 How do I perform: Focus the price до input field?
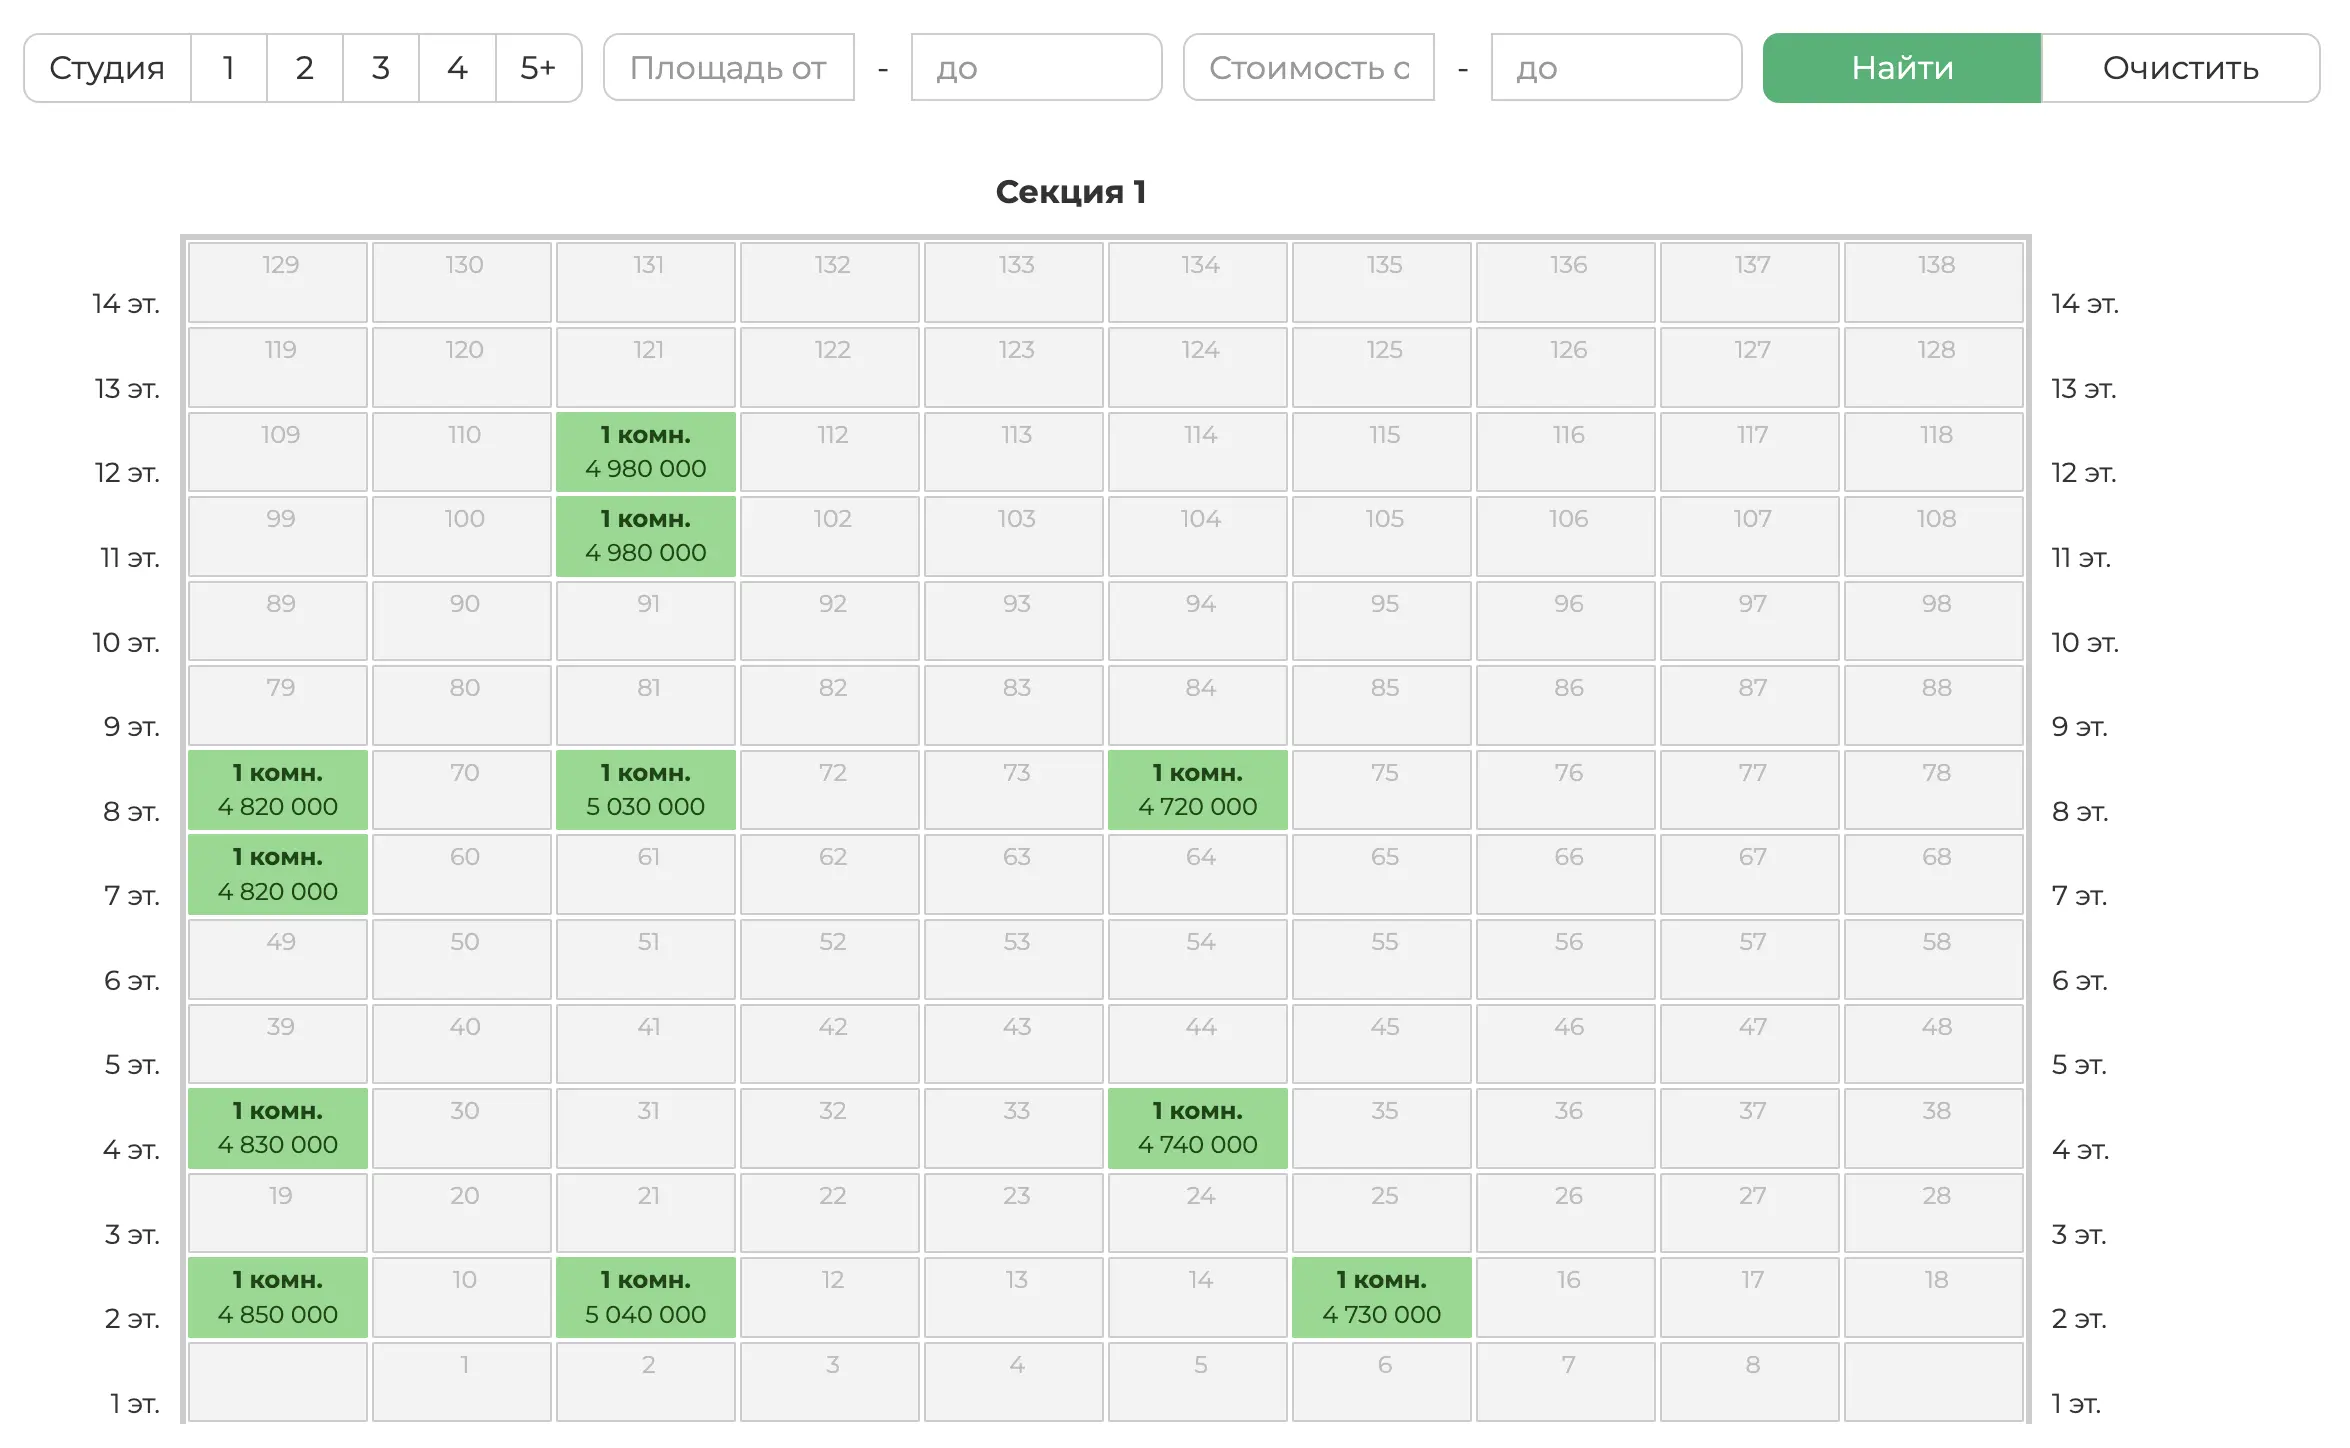click(1615, 68)
